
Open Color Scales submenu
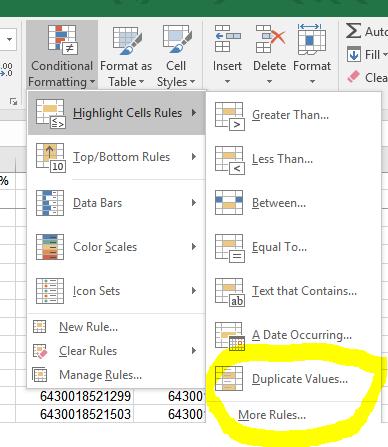116,247
